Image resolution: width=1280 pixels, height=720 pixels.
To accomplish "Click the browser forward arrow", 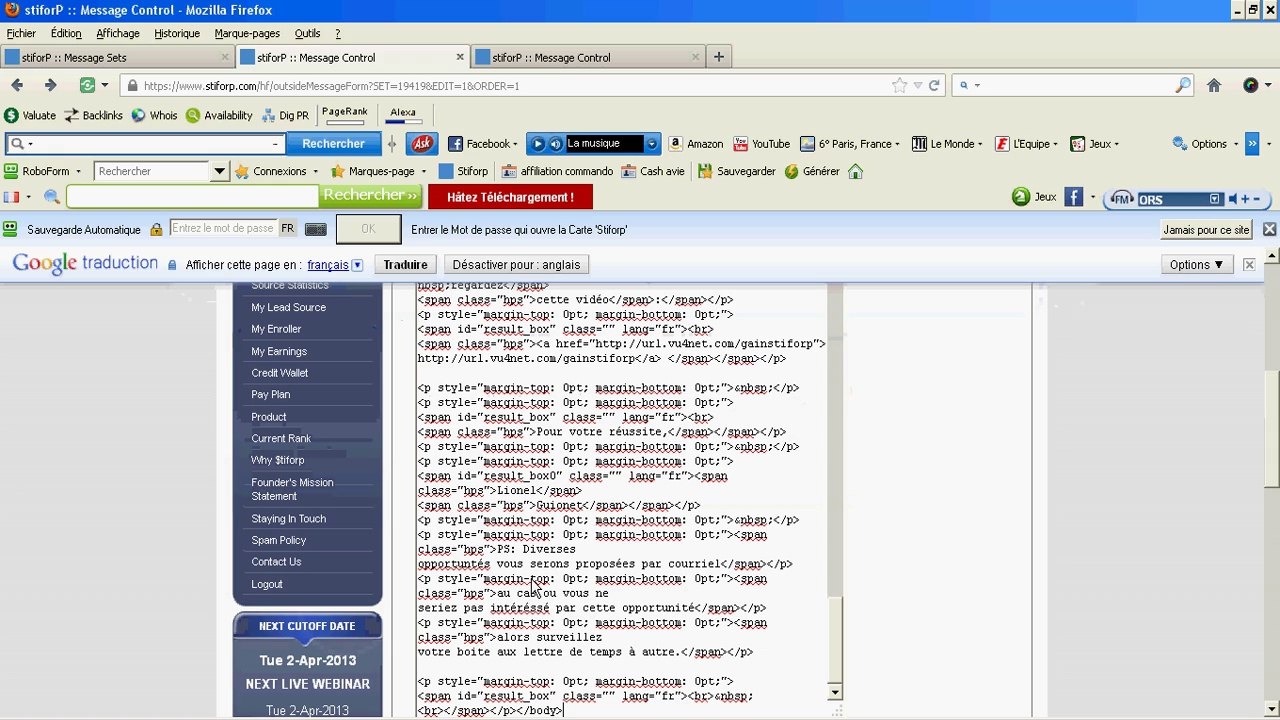I will click(50, 86).
